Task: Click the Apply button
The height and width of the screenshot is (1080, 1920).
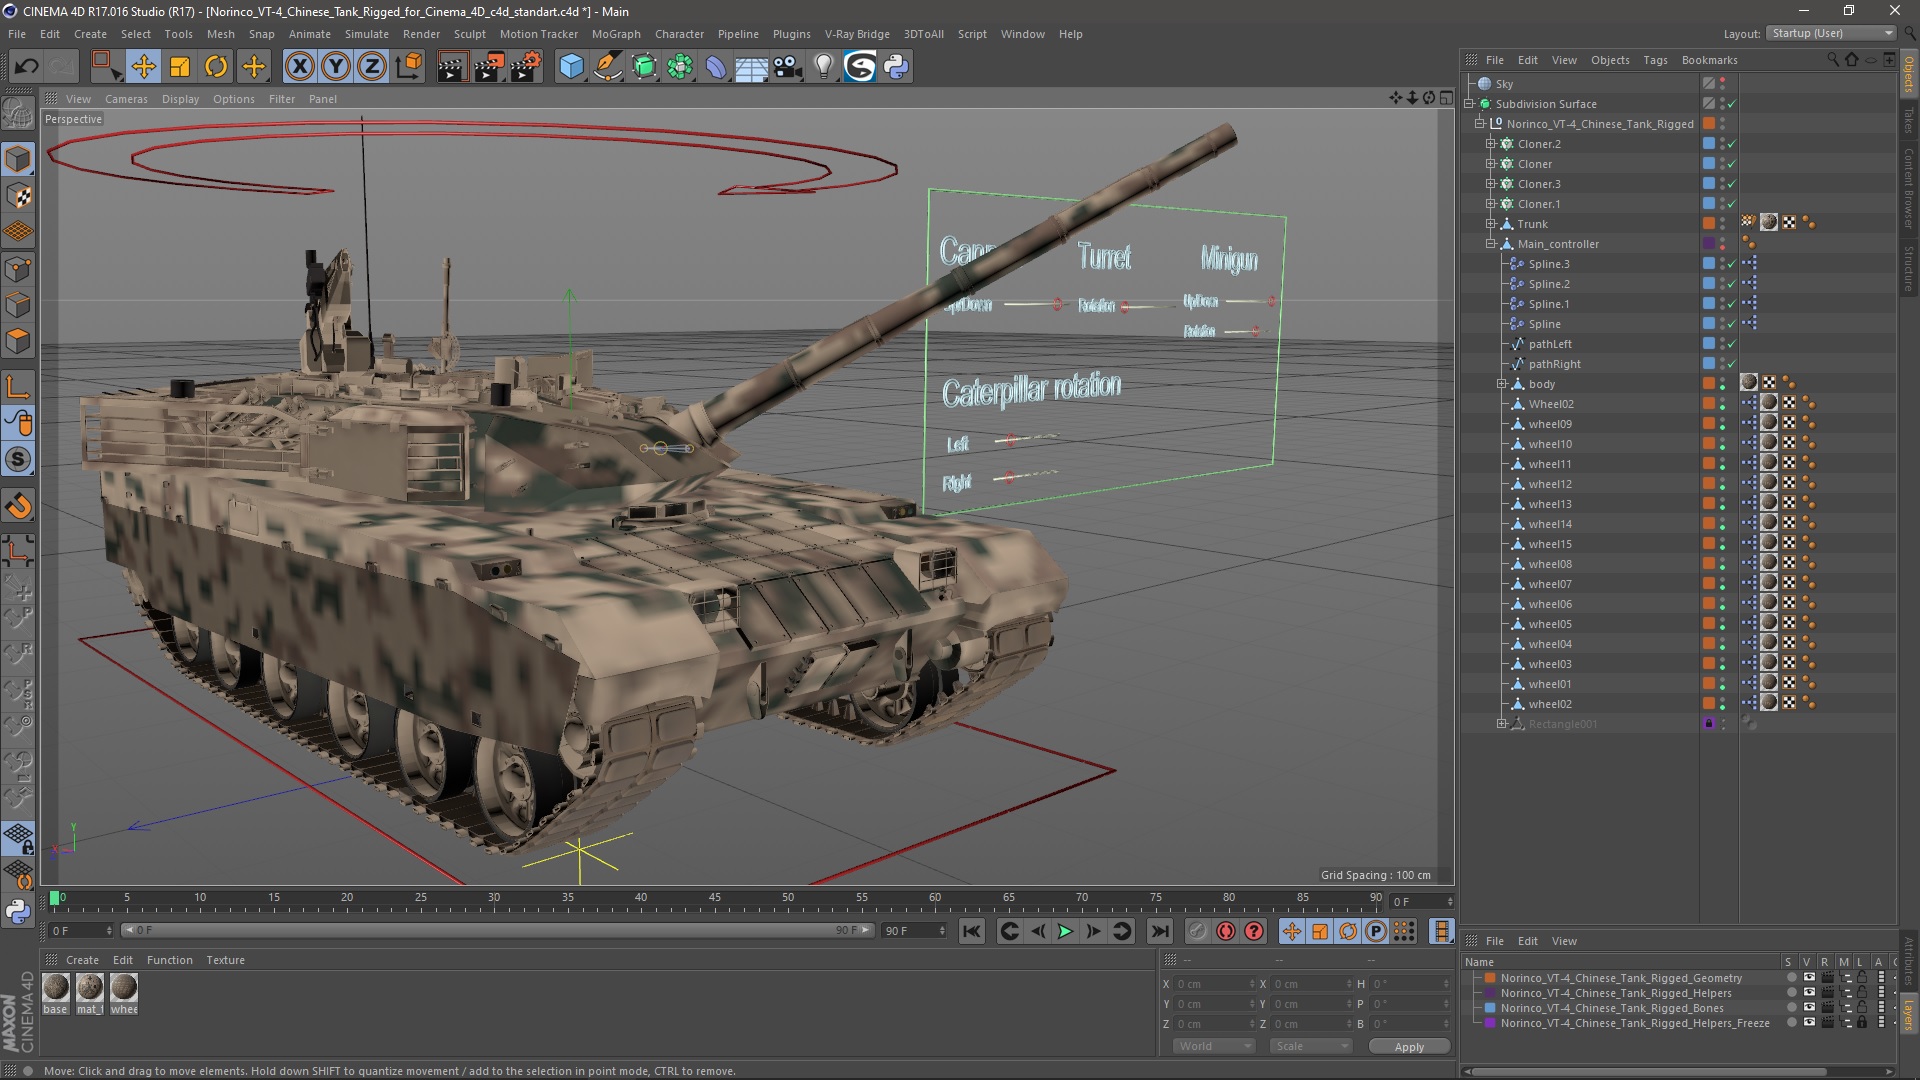Action: [1409, 1047]
